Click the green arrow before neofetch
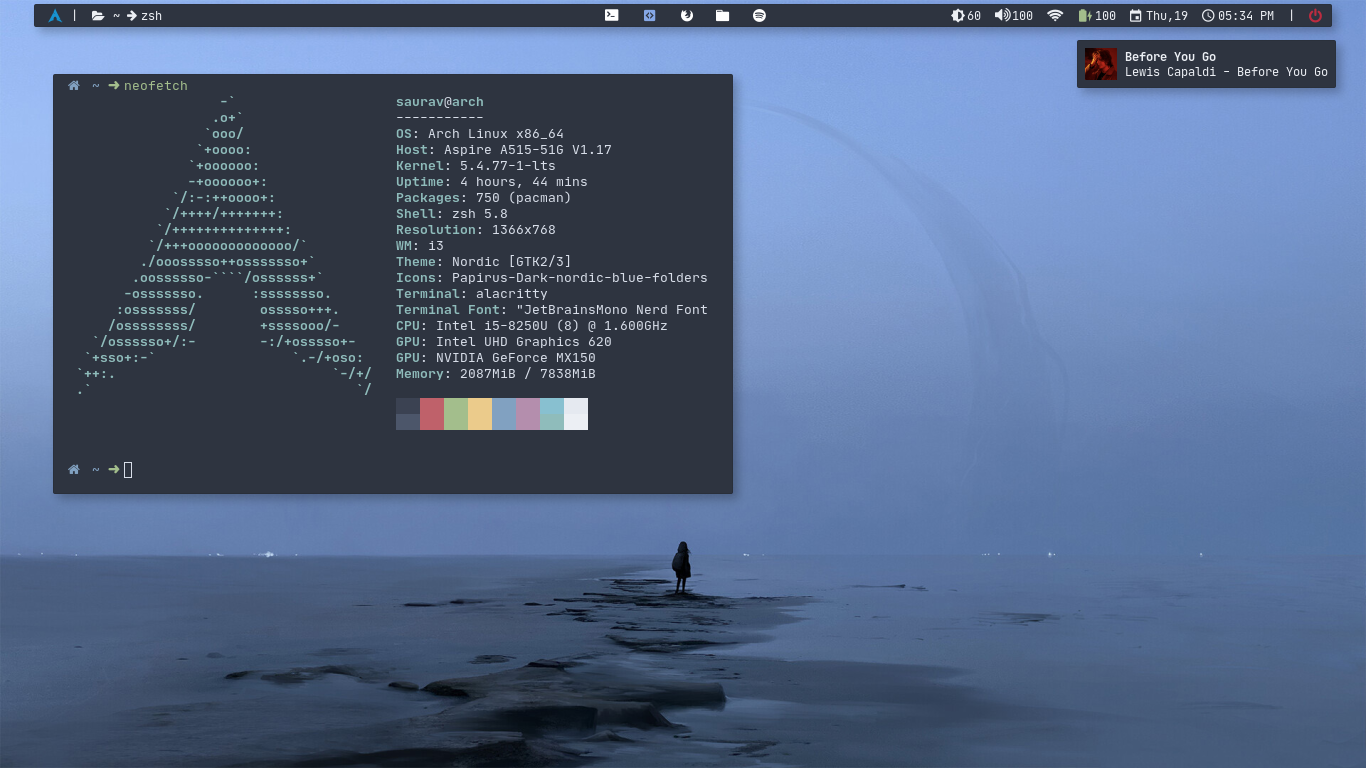The width and height of the screenshot is (1366, 768). point(114,86)
